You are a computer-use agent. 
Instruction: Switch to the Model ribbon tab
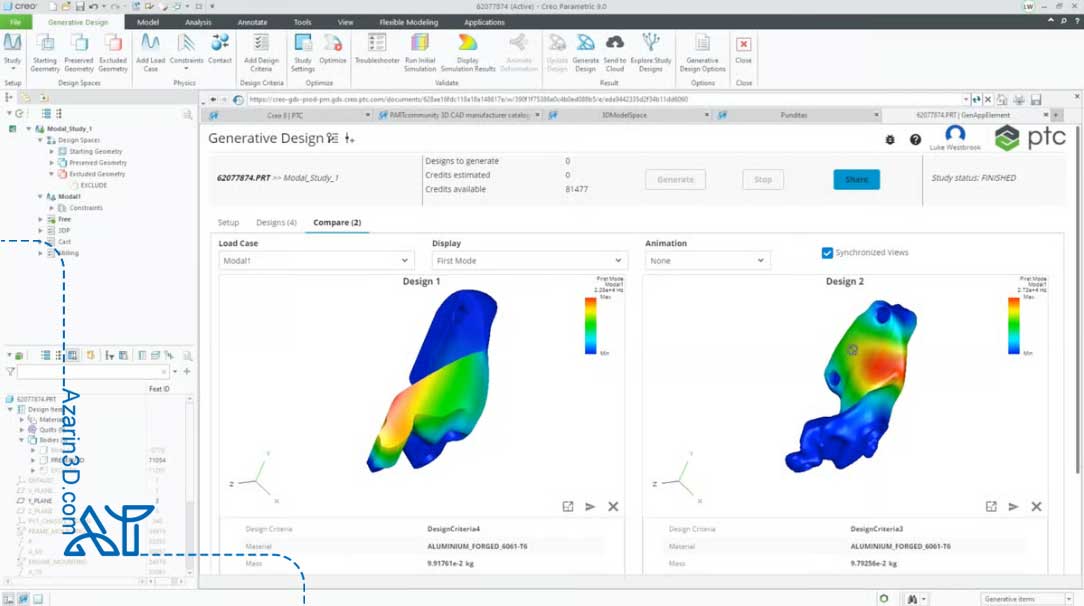click(x=148, y=22)
